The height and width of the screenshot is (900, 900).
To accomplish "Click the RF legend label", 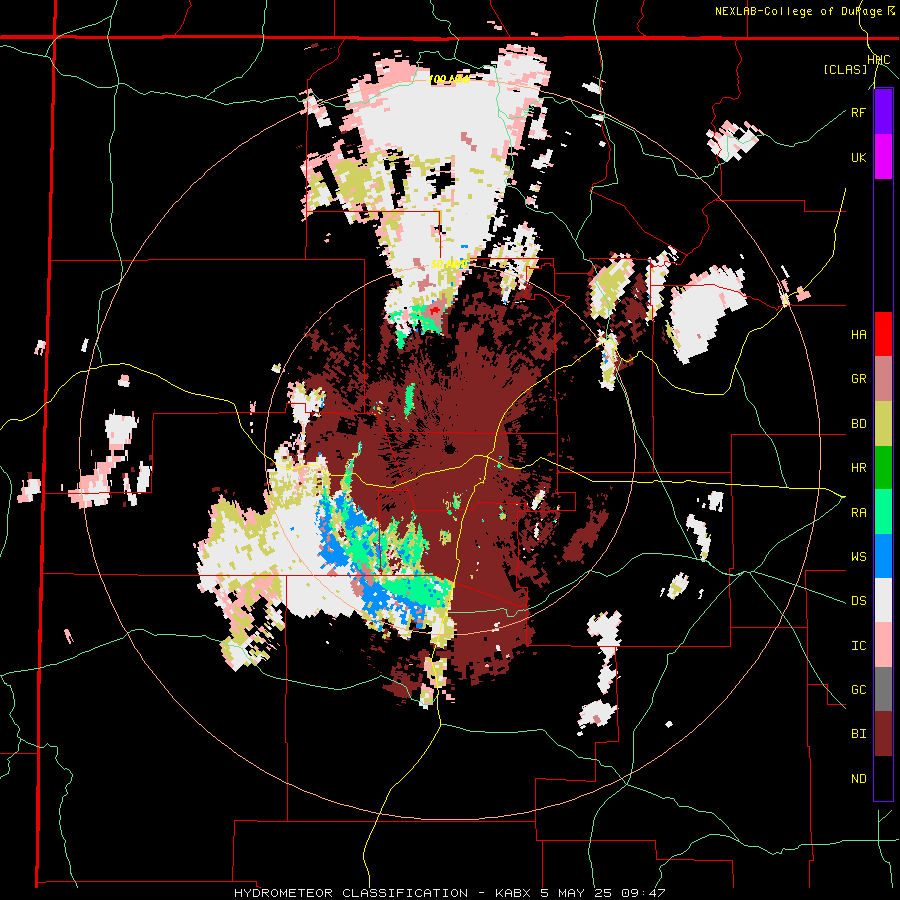I will coord(858,112).
